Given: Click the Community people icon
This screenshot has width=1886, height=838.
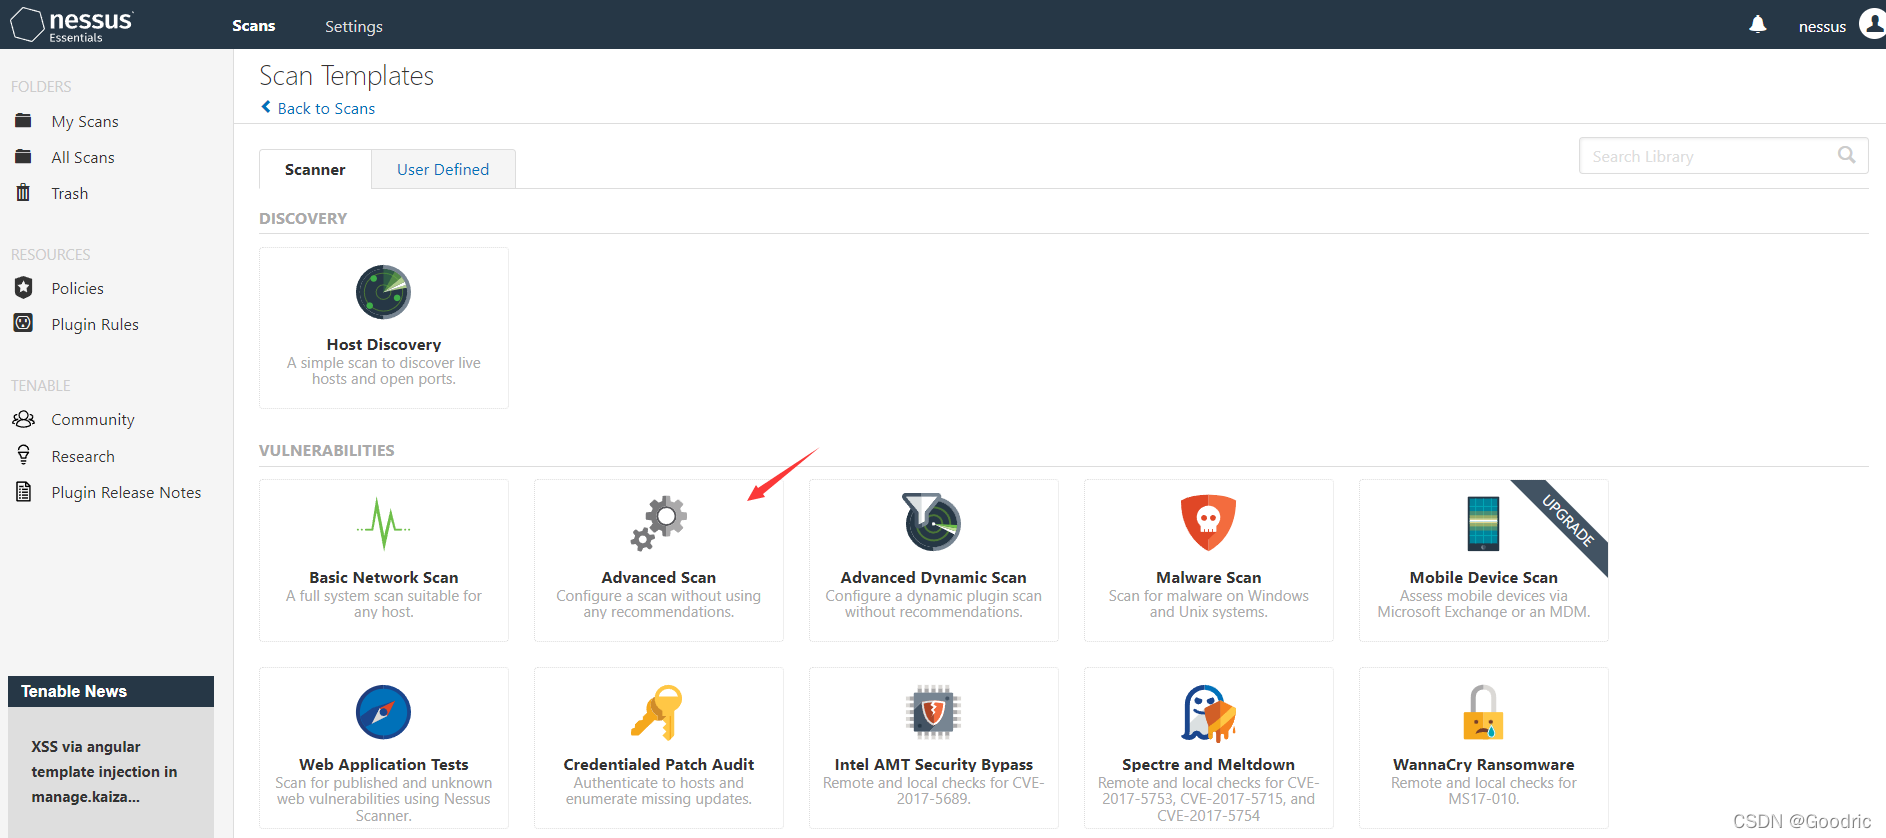Looking at the screenshot, I should tap(23, 419).
